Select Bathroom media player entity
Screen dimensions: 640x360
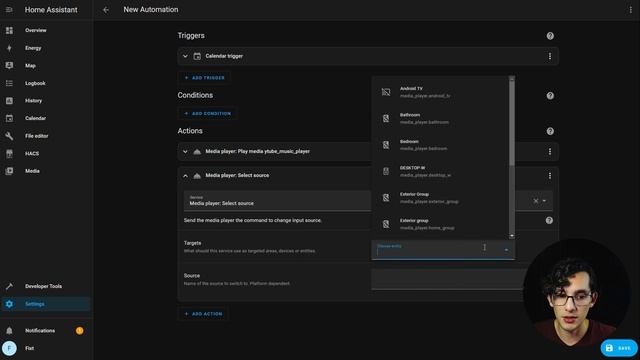[441, 118]
